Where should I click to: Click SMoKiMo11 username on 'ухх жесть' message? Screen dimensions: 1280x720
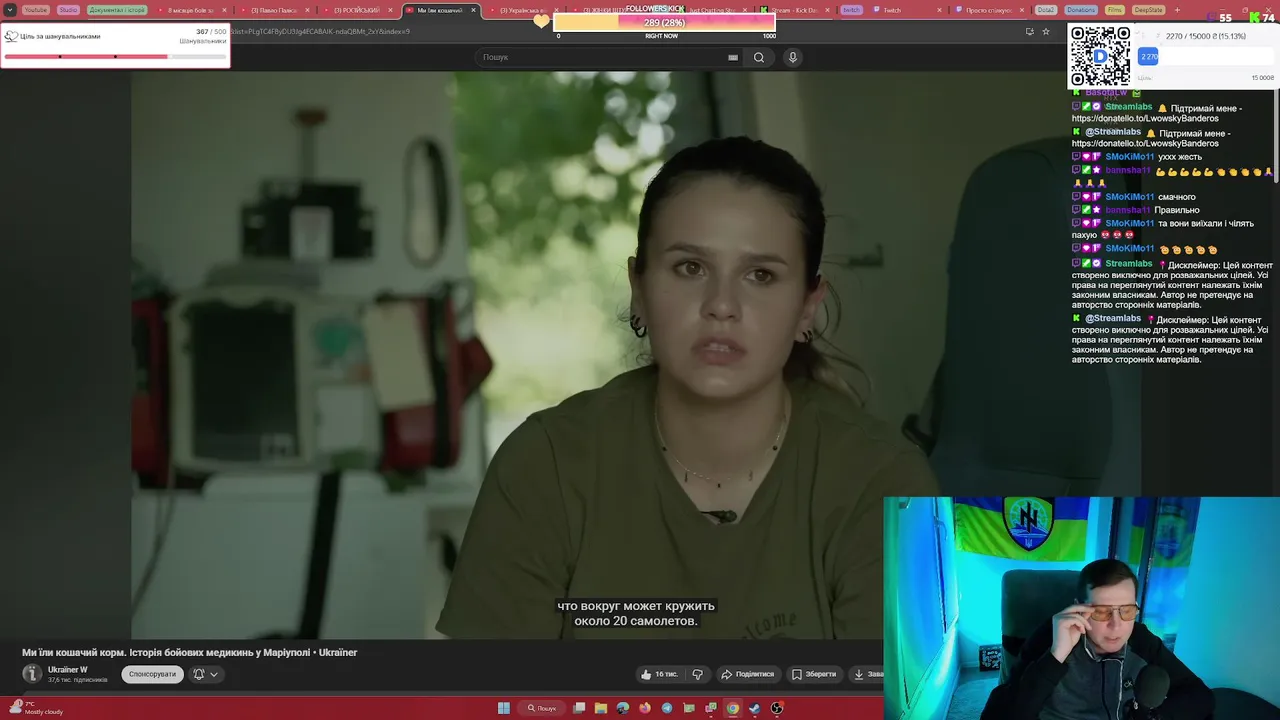(x=1130, y=157)
